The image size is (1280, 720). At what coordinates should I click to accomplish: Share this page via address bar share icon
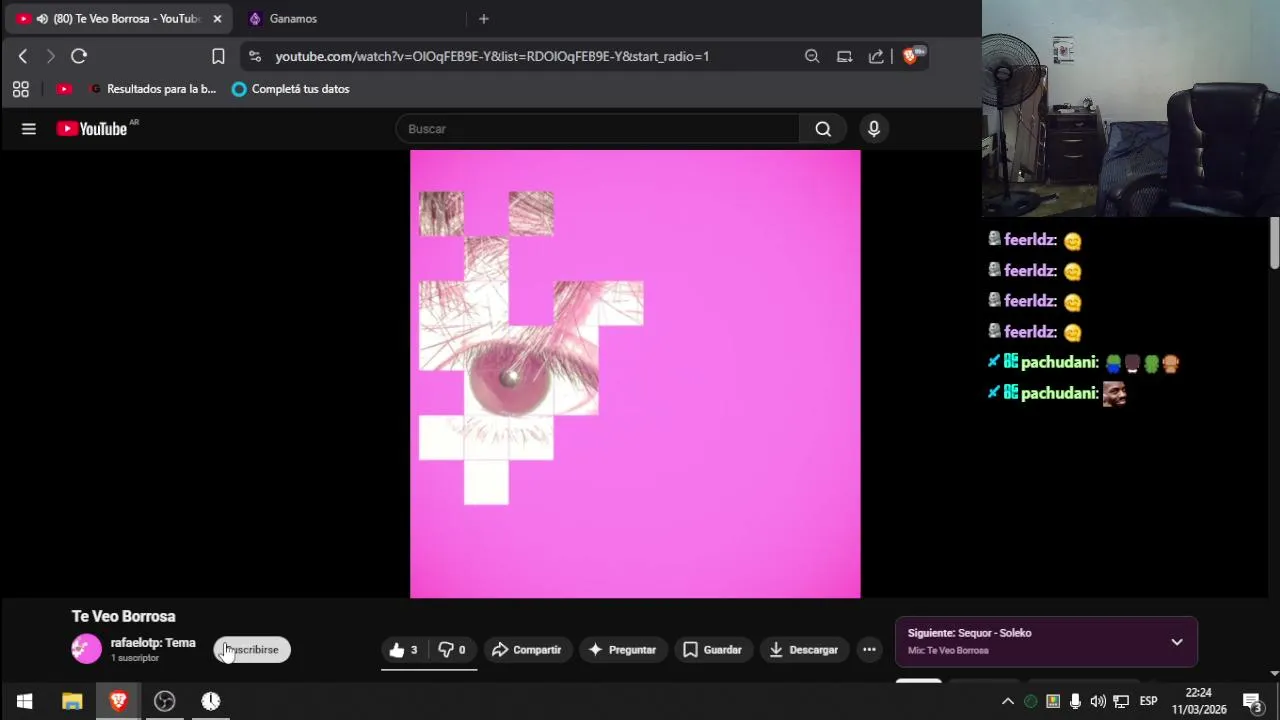click(x=876, y=57)
